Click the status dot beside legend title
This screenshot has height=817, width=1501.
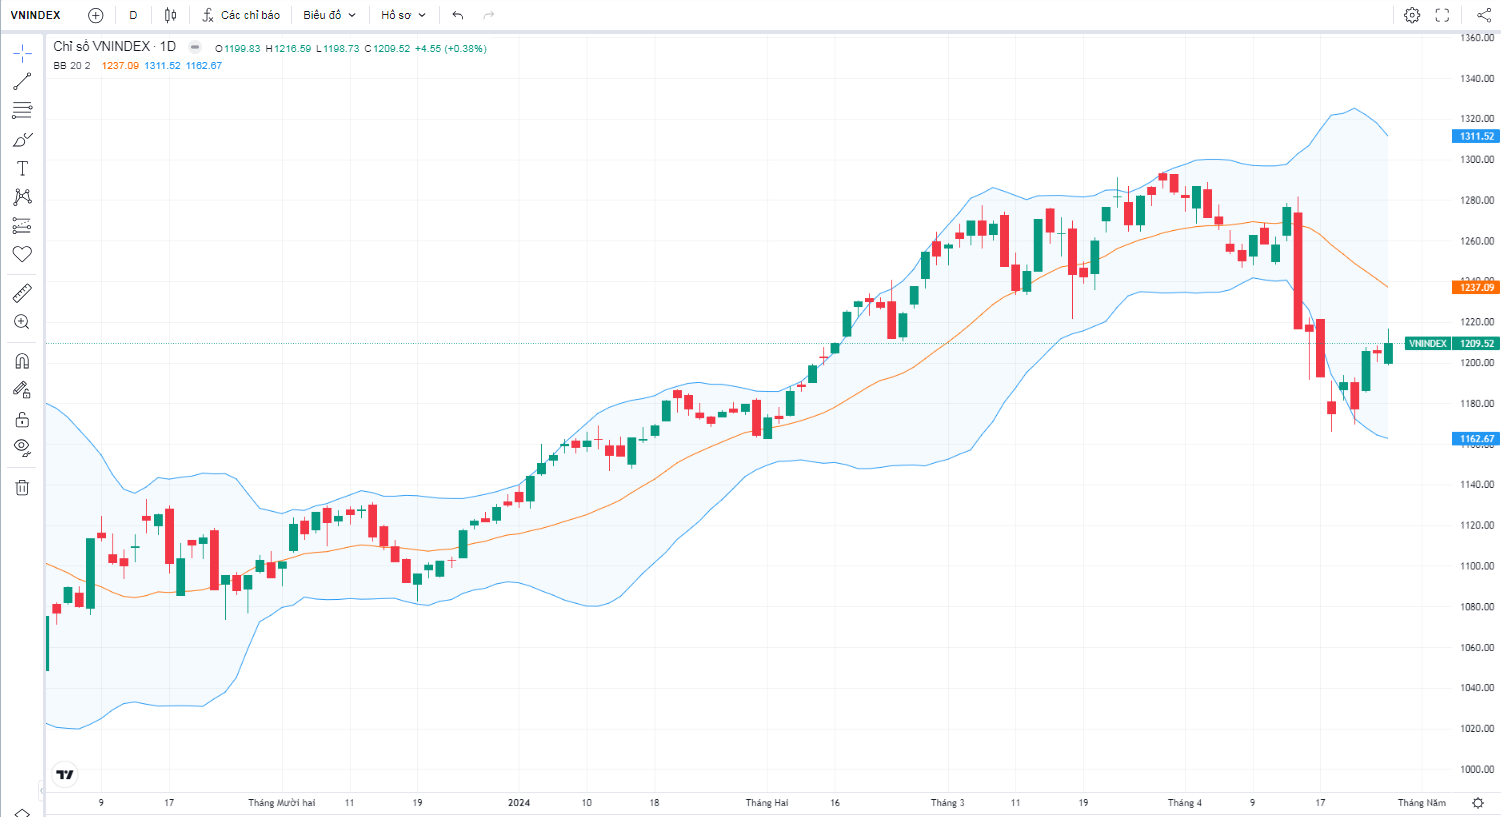195,47
